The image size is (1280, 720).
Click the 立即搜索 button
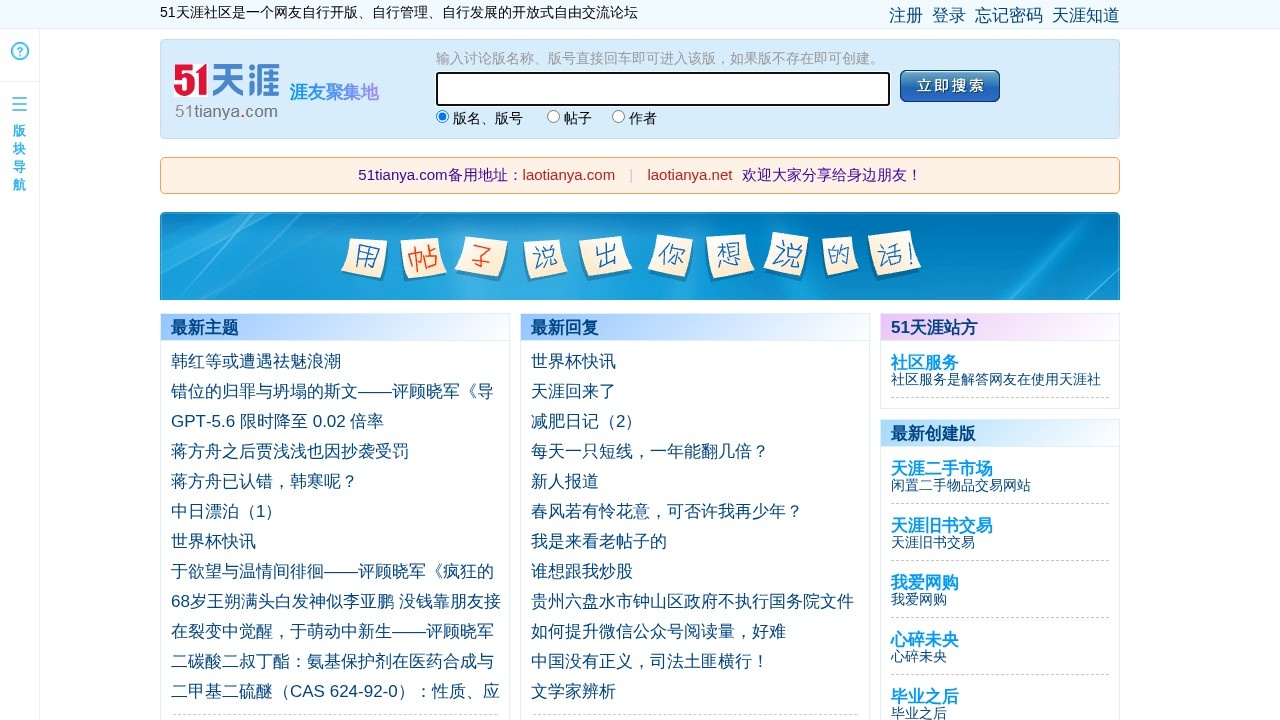[x=950, y=86]
